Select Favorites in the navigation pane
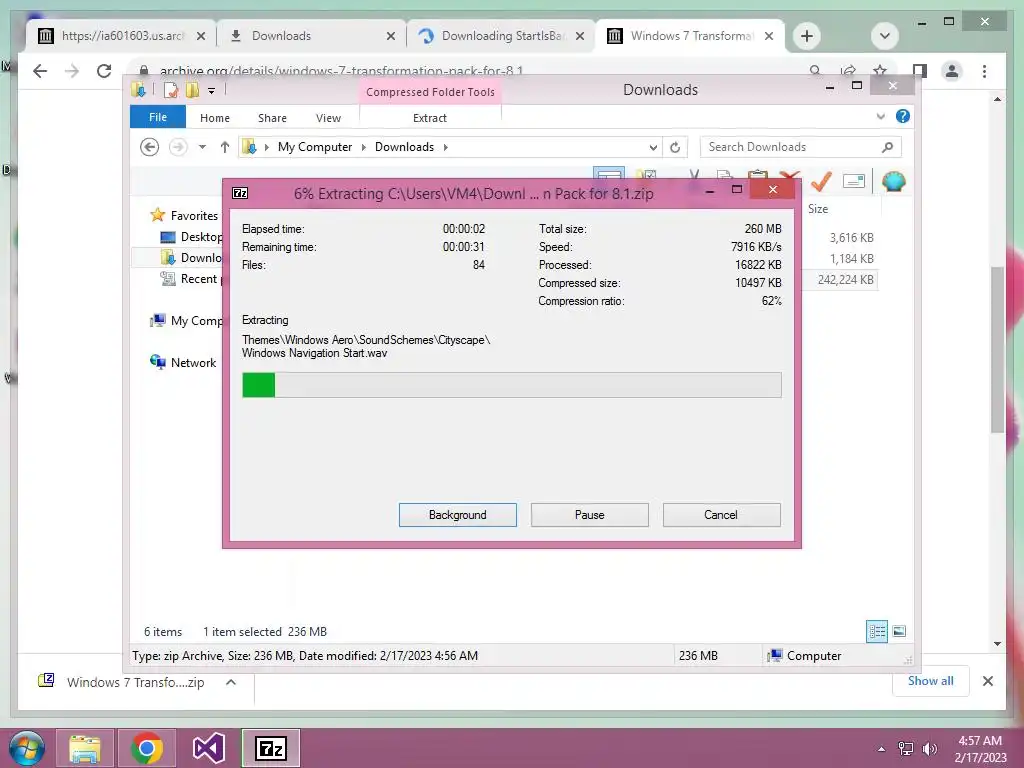The width and height of the screenshot is (1024, 768). [x=194, y=216]
